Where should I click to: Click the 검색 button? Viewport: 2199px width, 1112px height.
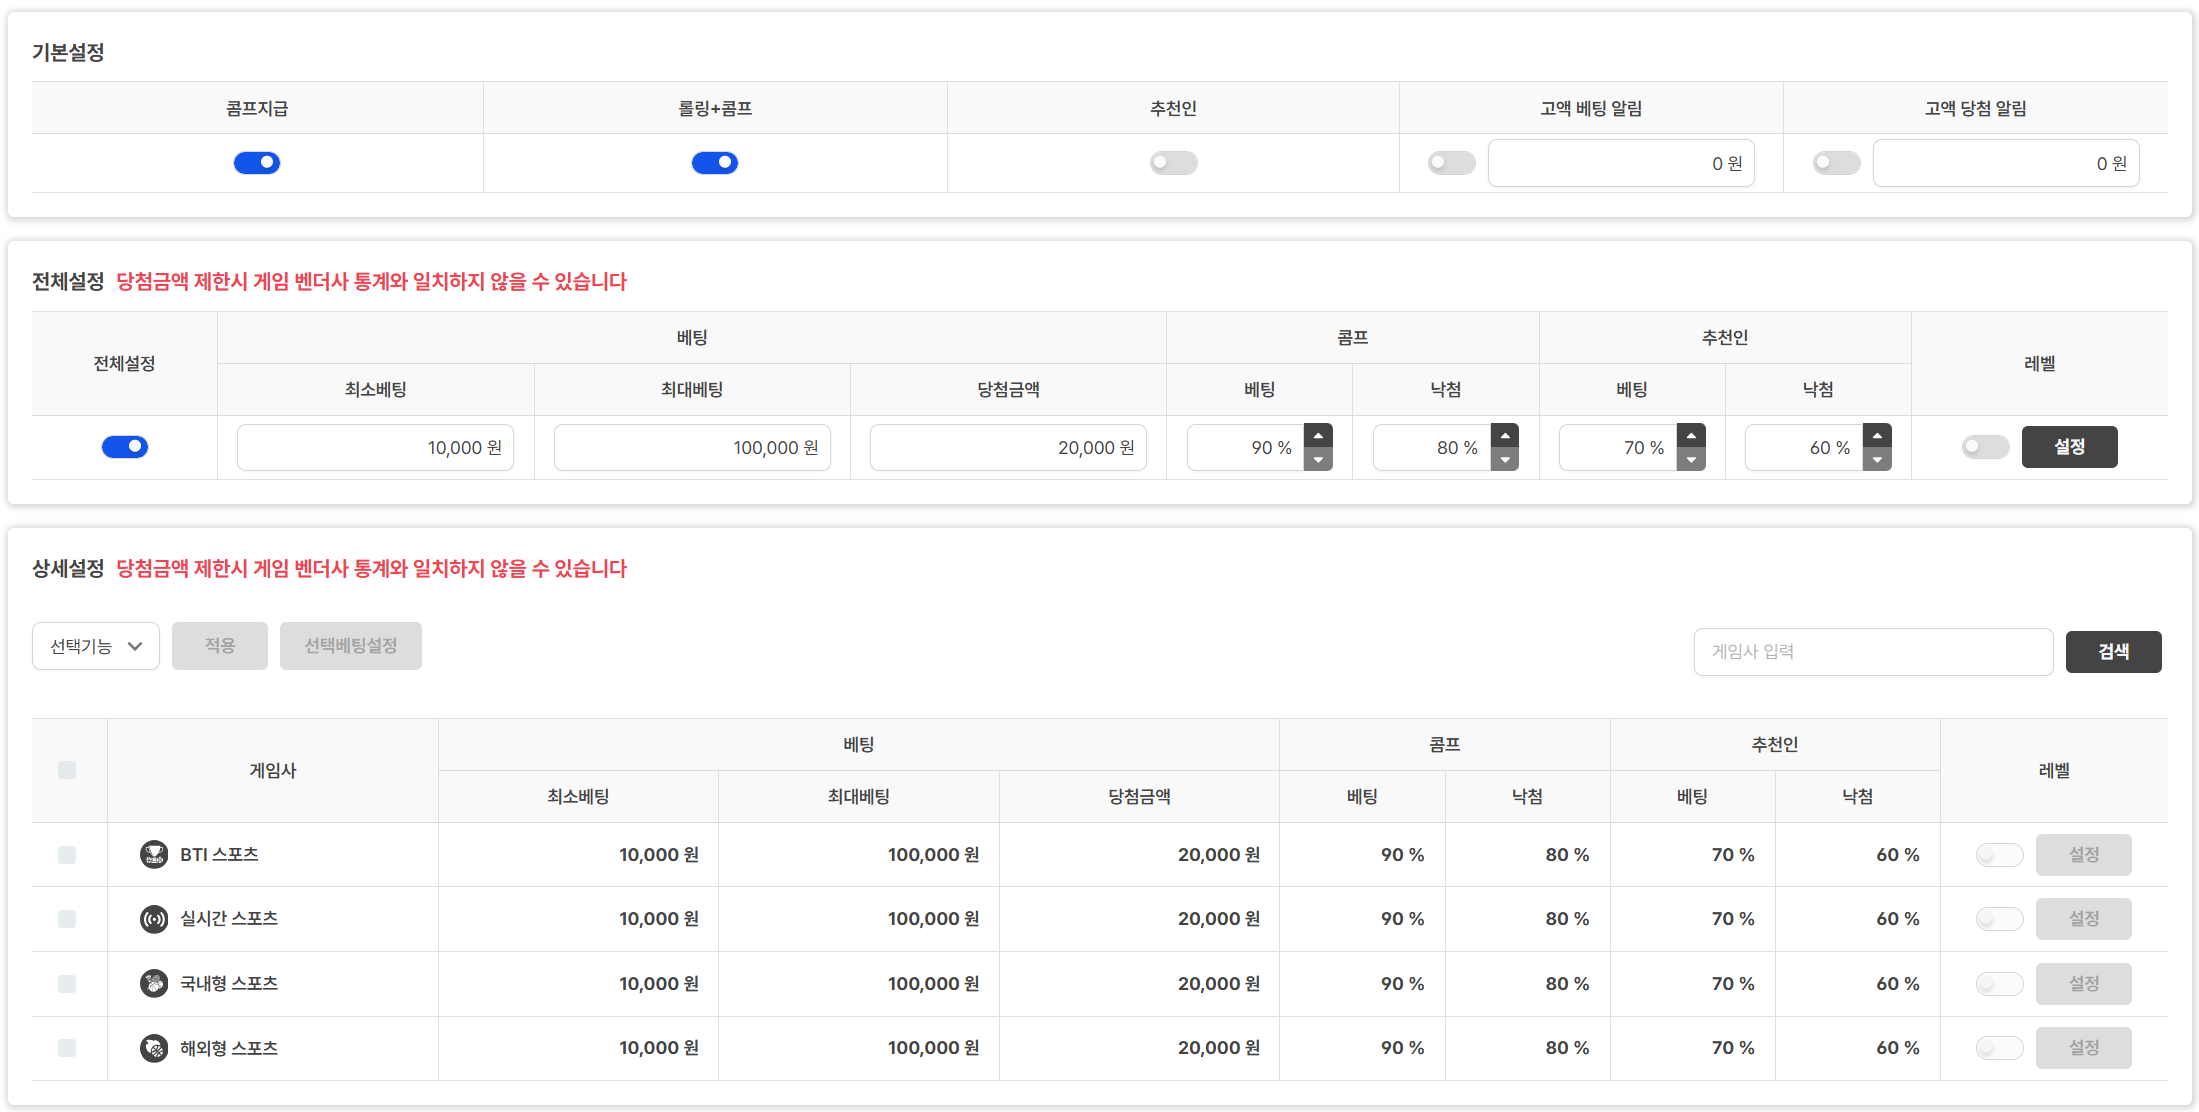[x=2113, y=652]
